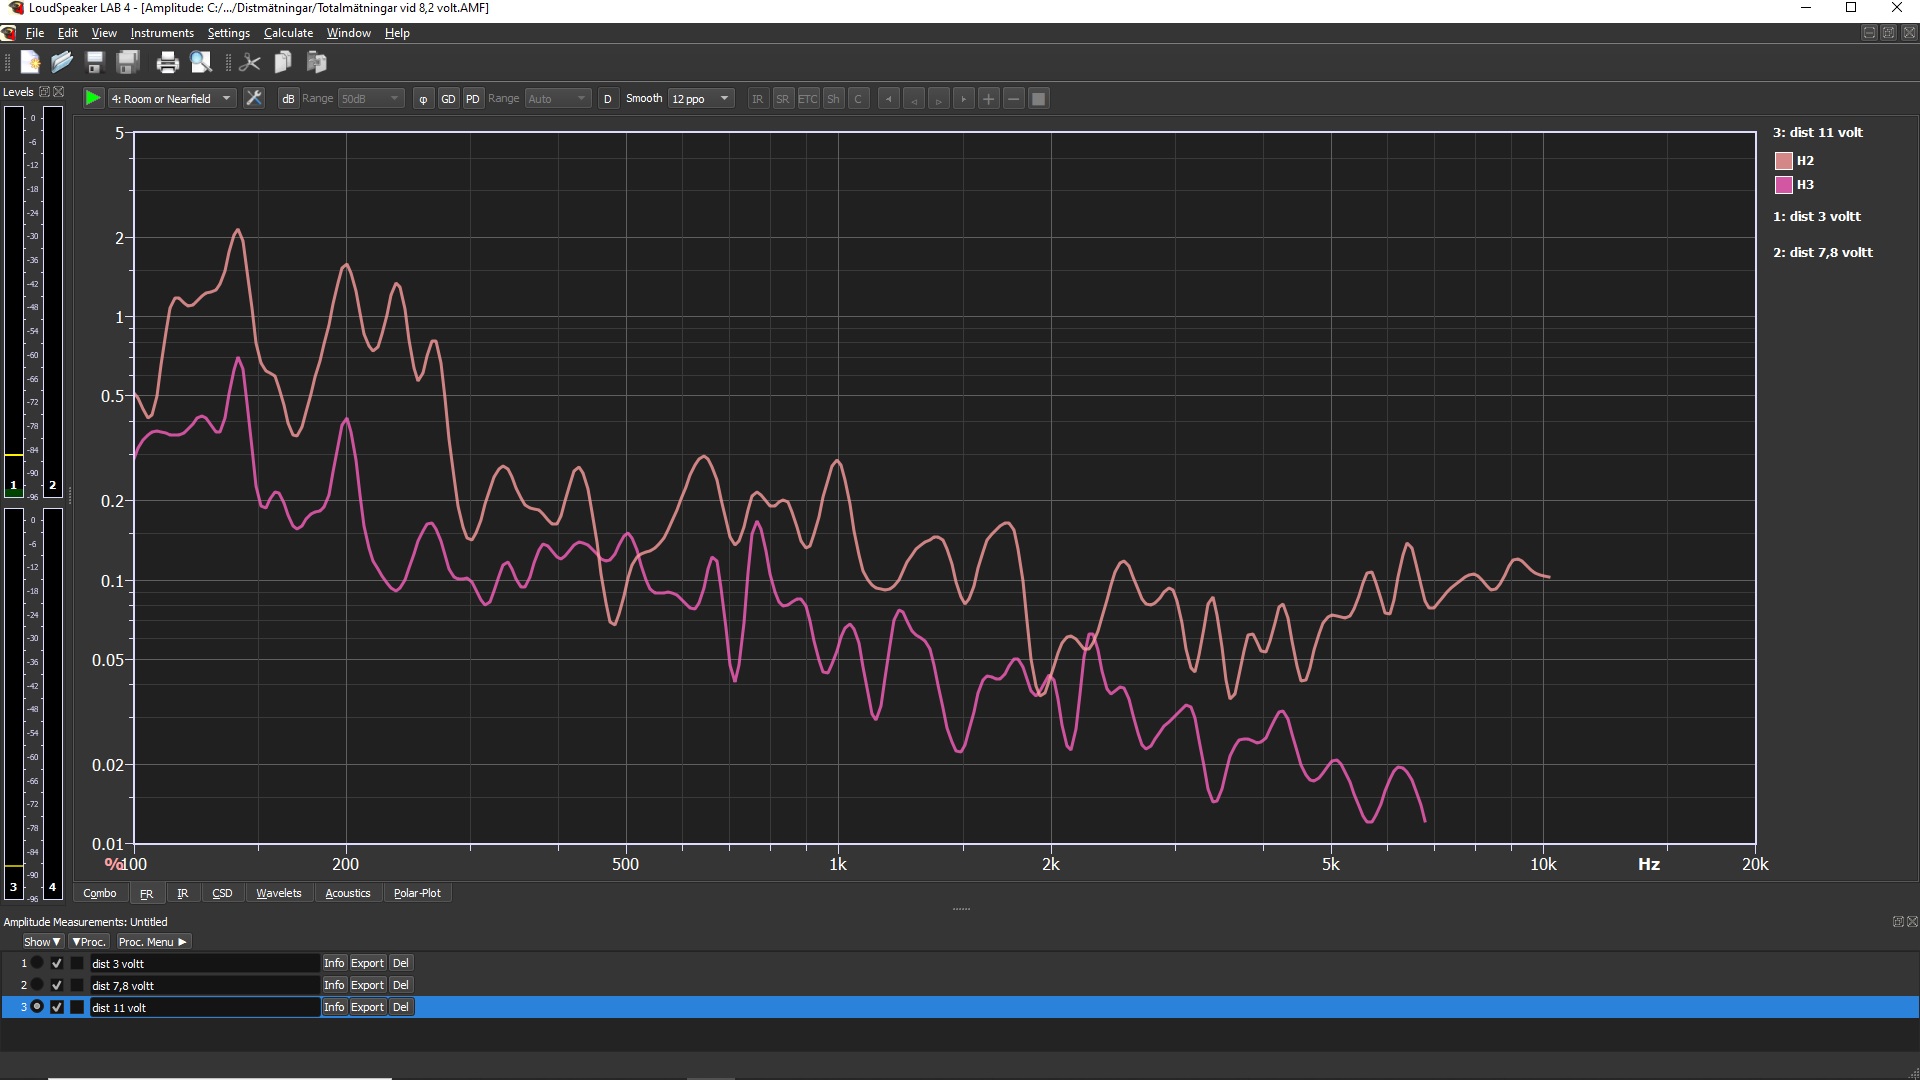Viewport: 1920px width, 1080px height.
Task: Float the Levels panel with undock icon
Action: click(44, 91)
